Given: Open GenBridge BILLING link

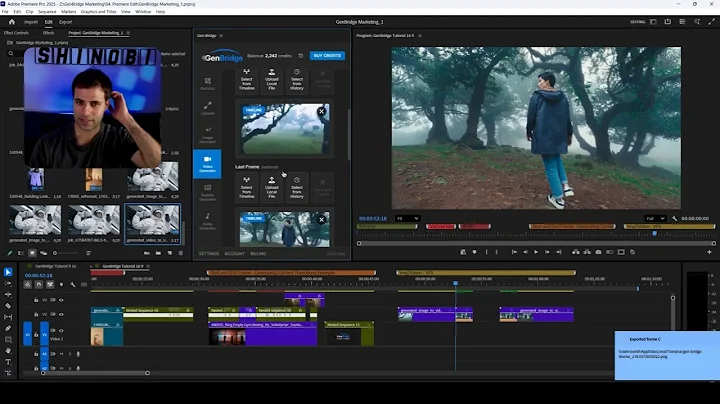Looking at the screenshot, I should pos(258,253).
